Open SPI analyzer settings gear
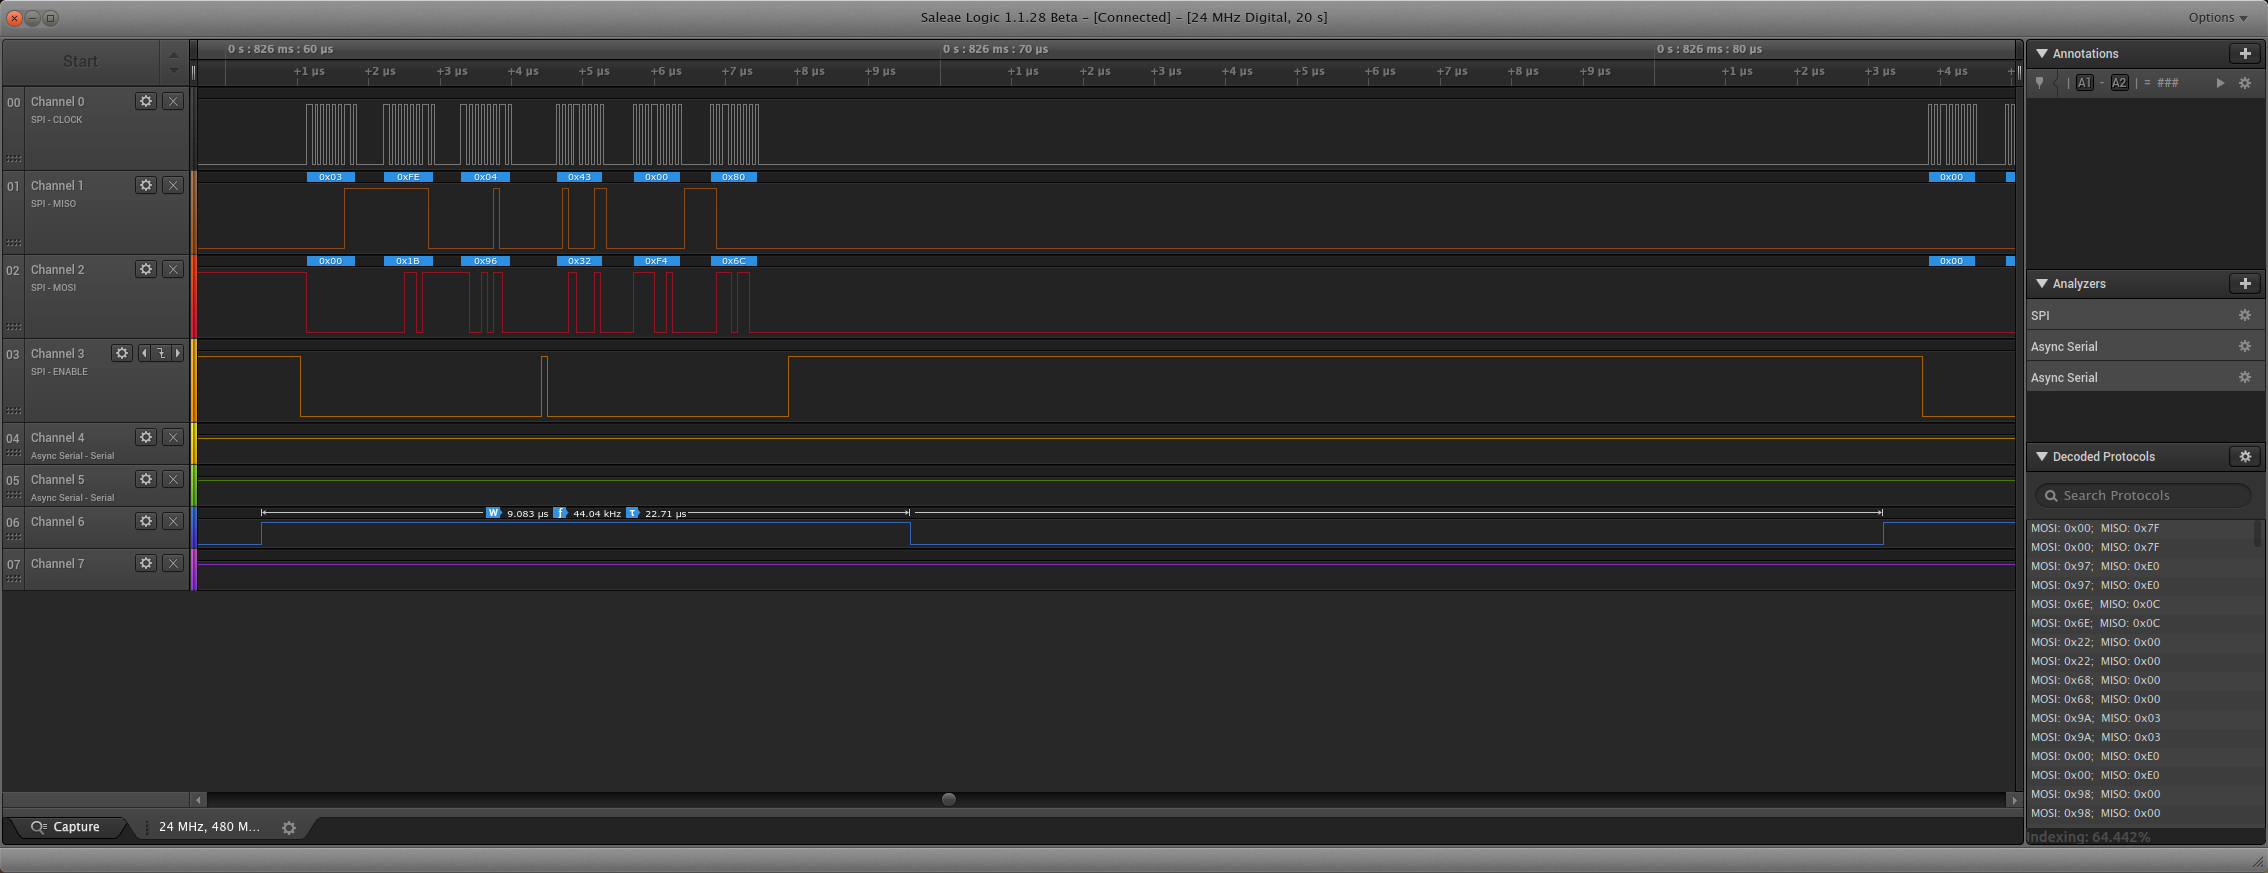The height and width of the screenshot is (873, 2268). point(2244,315)
